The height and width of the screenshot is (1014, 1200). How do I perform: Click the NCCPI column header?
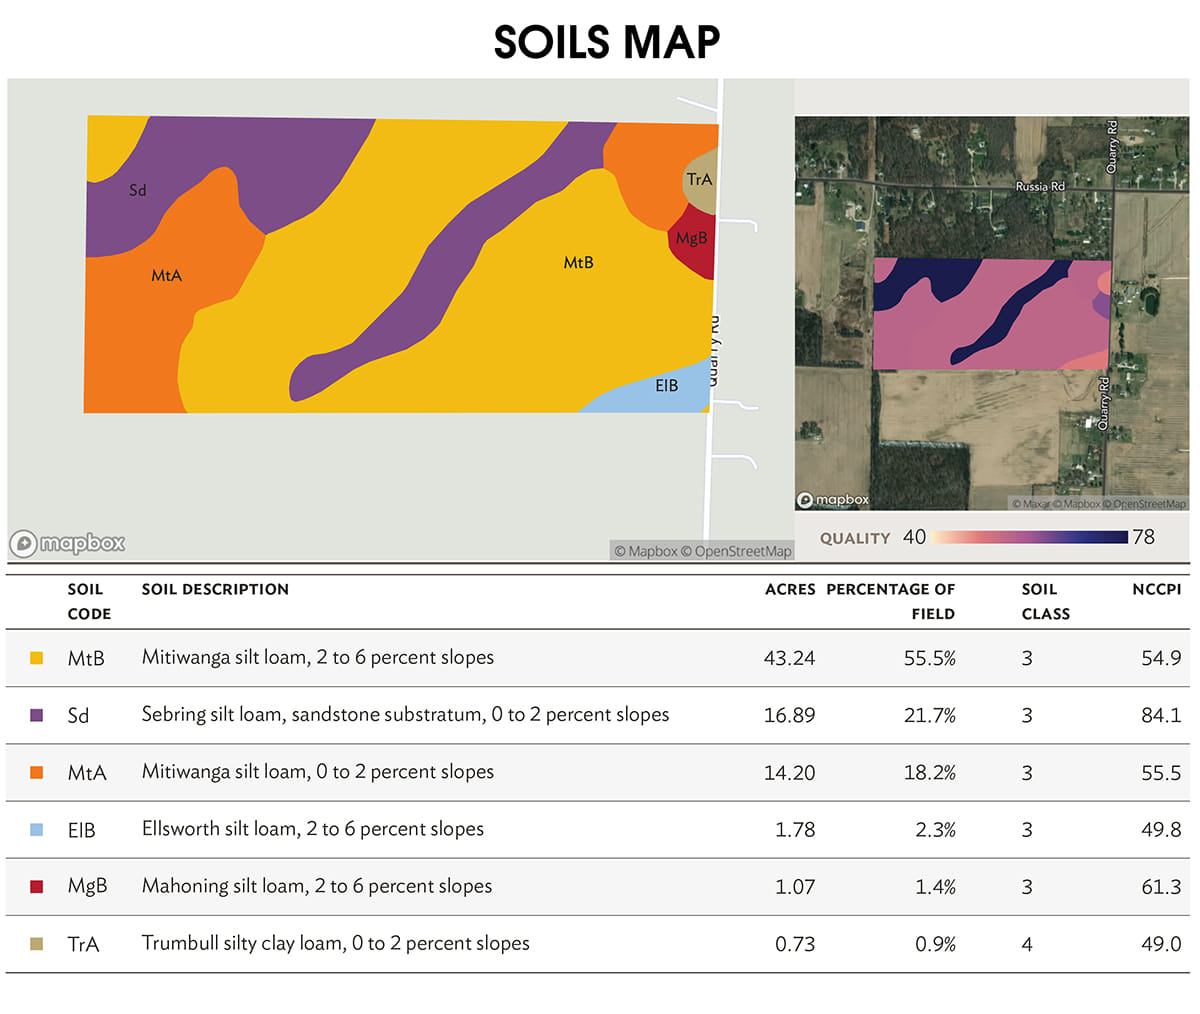(x=1156, y=589)
